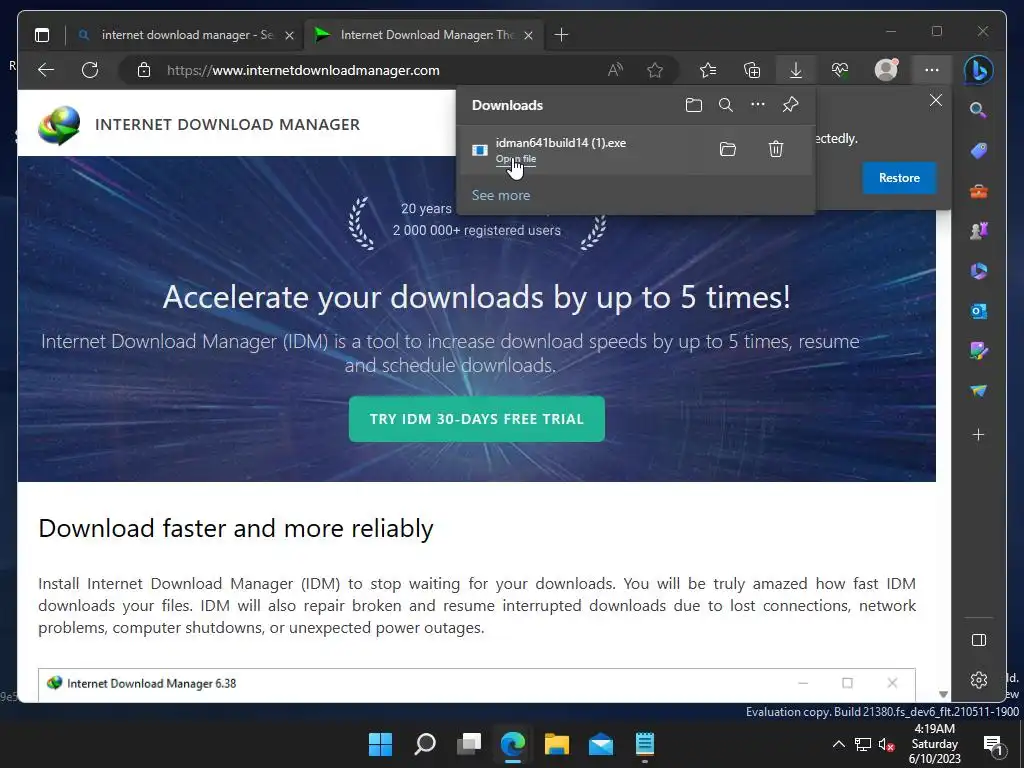The height and width of the screenshot is (768, 1024).
Task: Open a new tab with plus button
Action: tap(561, 35)
